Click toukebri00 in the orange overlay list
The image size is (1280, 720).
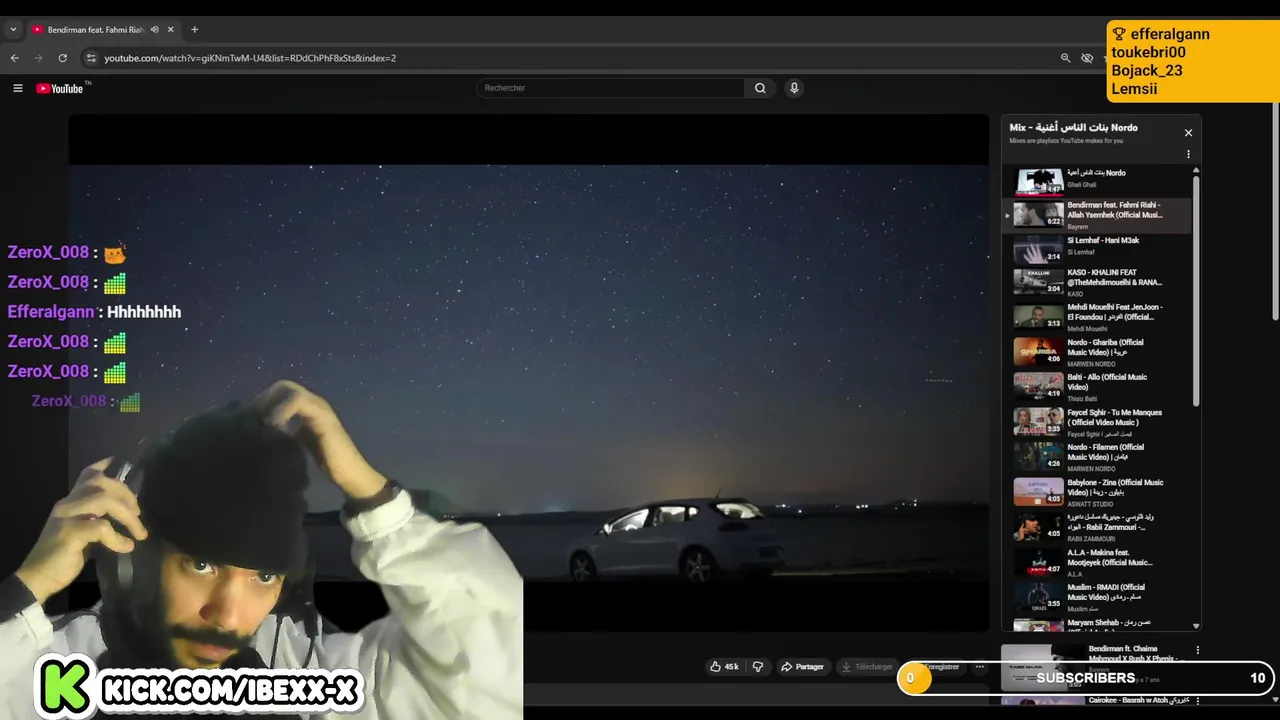point(1148,52)
